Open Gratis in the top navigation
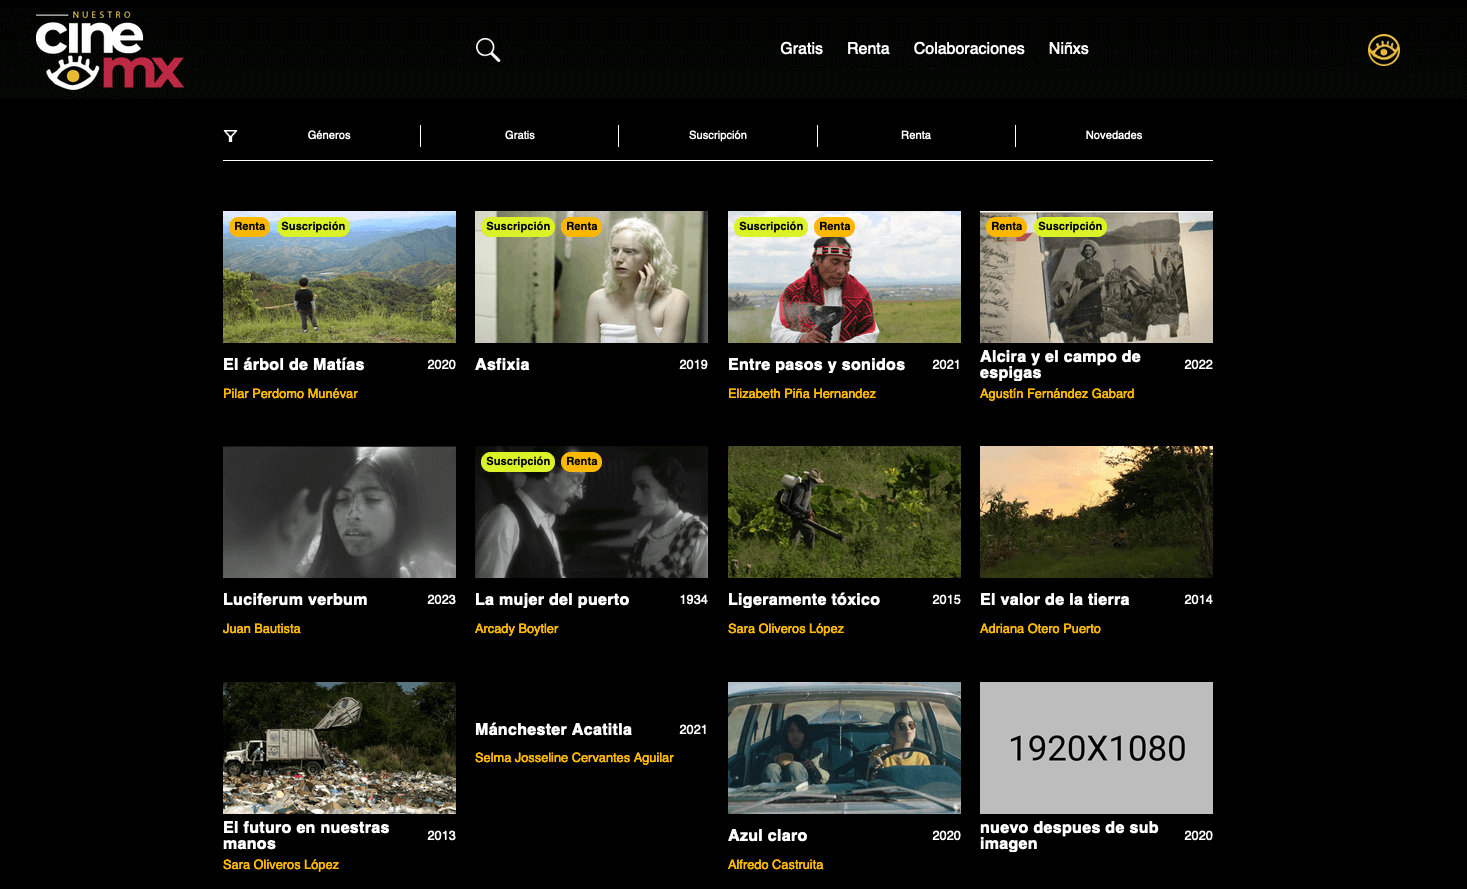This screenshot has width=1467, height=889. (x=801, y=49)
